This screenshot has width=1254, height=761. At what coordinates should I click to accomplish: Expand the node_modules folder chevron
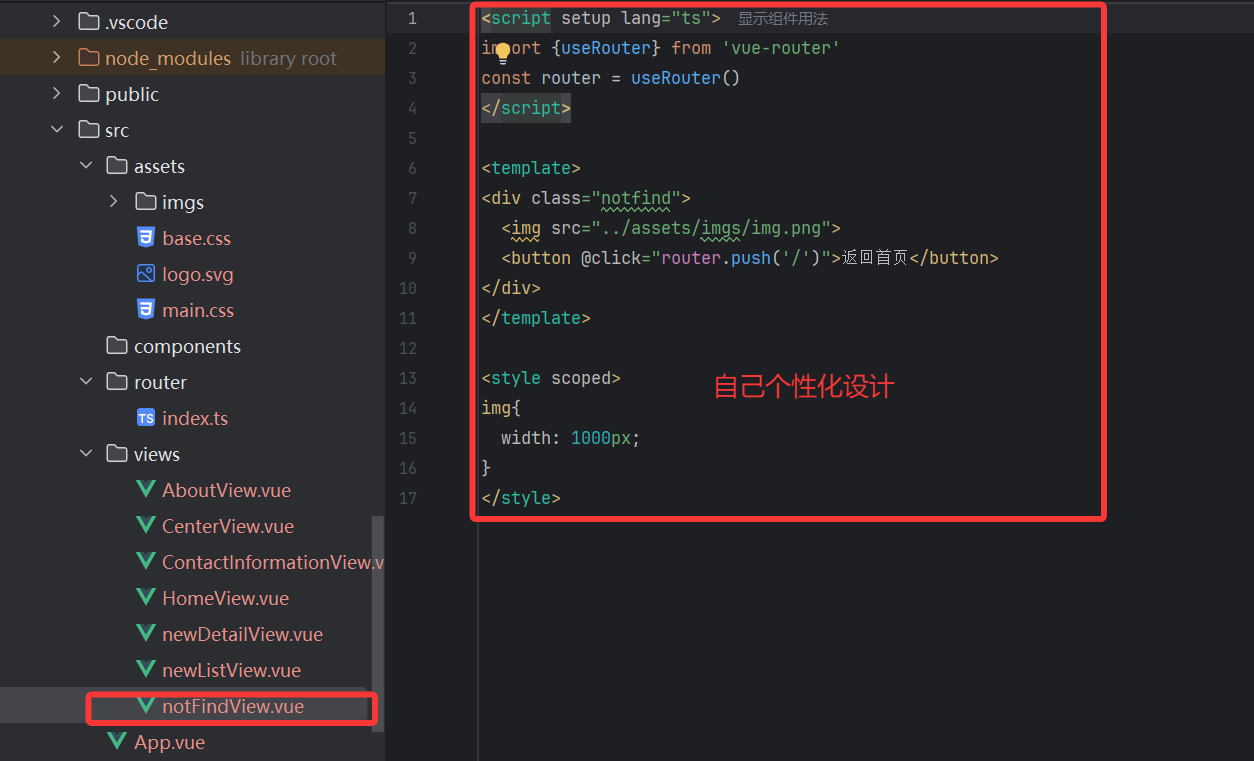tap(57, 58)
